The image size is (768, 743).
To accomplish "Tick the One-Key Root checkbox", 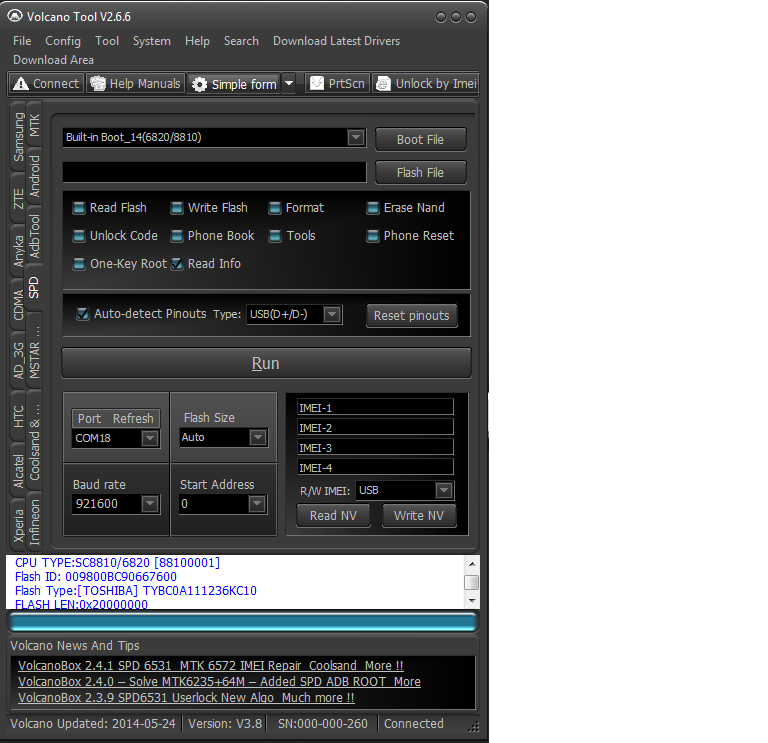I will click(x=79, y=264).
